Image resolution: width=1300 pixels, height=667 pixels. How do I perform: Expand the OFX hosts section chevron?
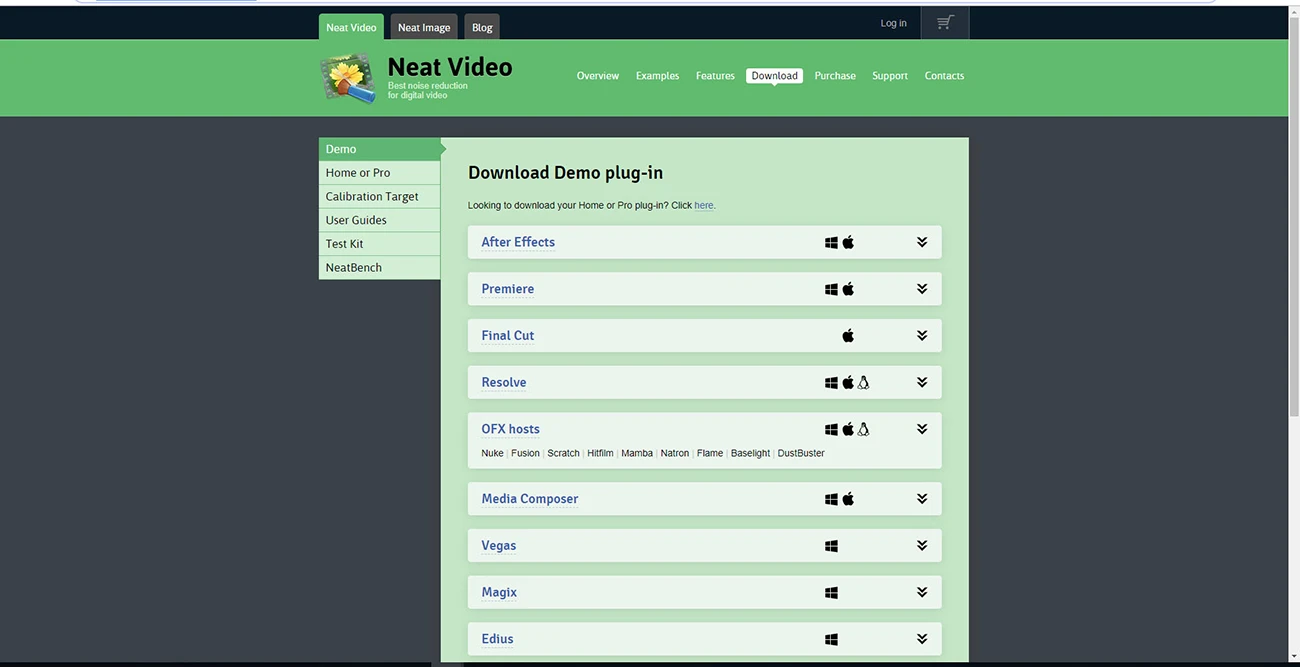click(x=922, y=429)
